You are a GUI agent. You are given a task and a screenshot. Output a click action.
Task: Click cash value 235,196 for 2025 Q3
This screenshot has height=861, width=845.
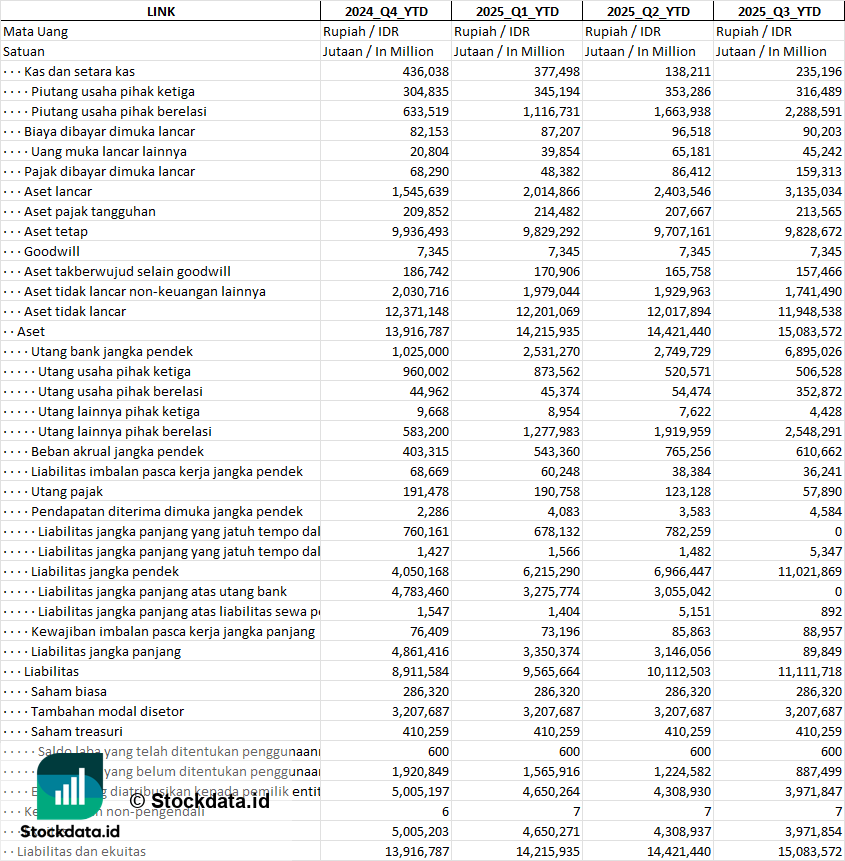[x=819, y=72]
